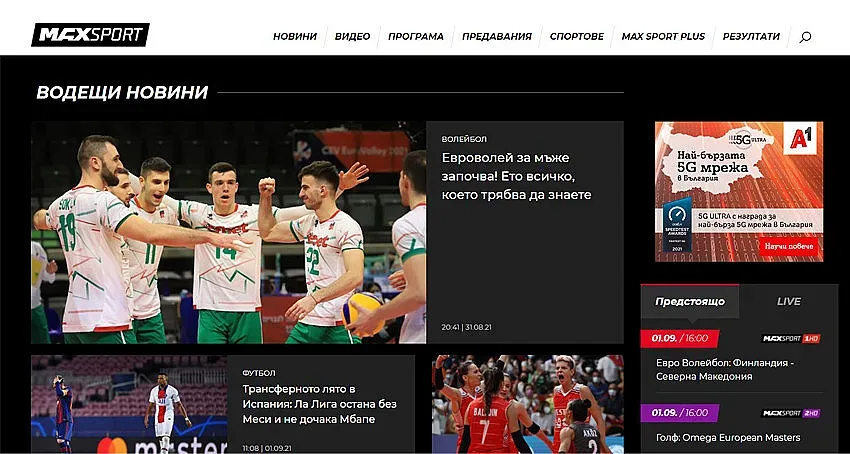Open the Новини menu item
Screen dimensions: 850x454
click(295, 37)
